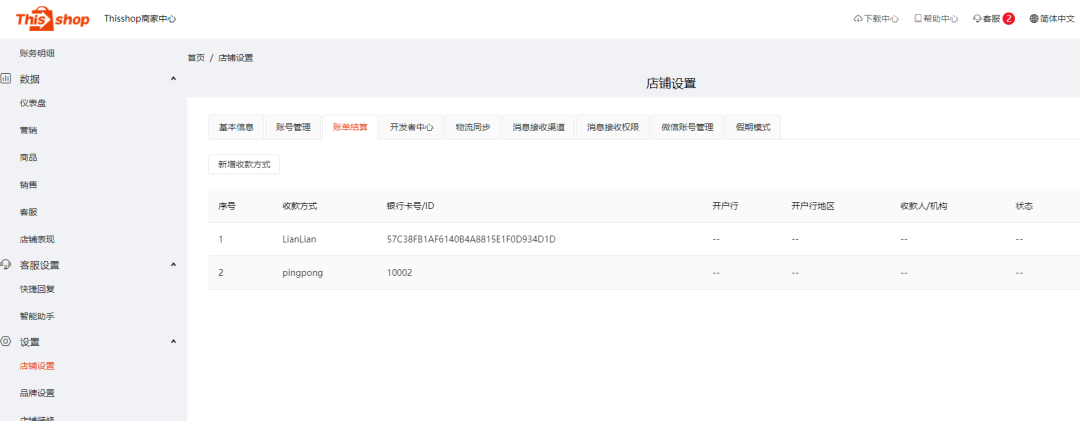Click 首页 in the breadcrumb
This screenshot has height=421, width=1080.
(196, 58)
